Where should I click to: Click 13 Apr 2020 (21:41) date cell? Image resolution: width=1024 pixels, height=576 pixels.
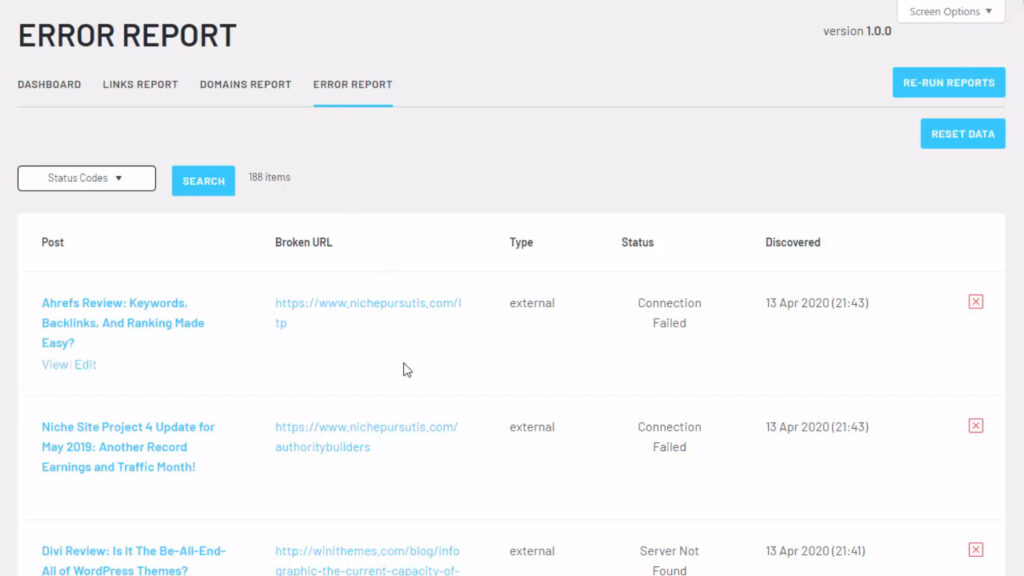pos(816,551)
